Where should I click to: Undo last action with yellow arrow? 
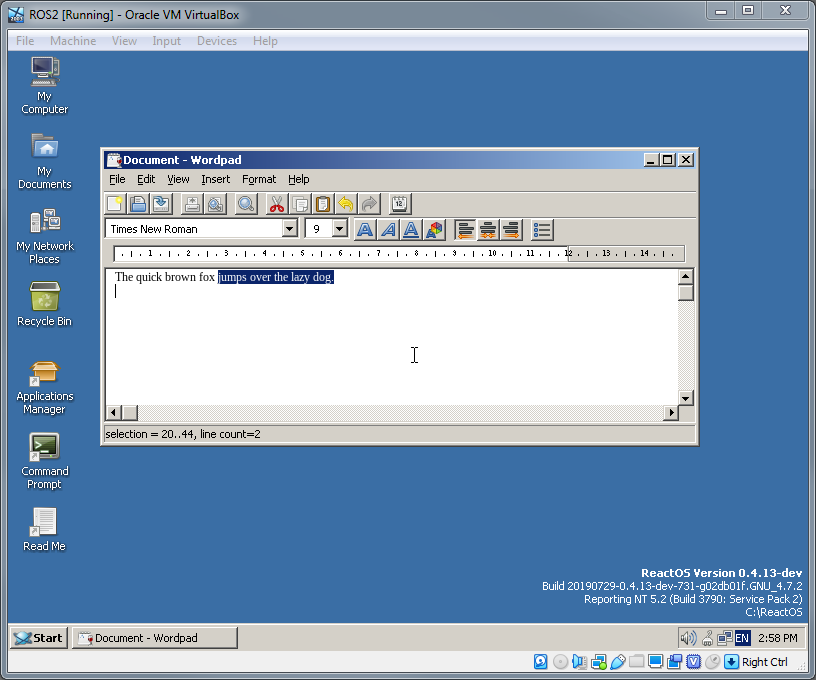click(x=346, y=204)
